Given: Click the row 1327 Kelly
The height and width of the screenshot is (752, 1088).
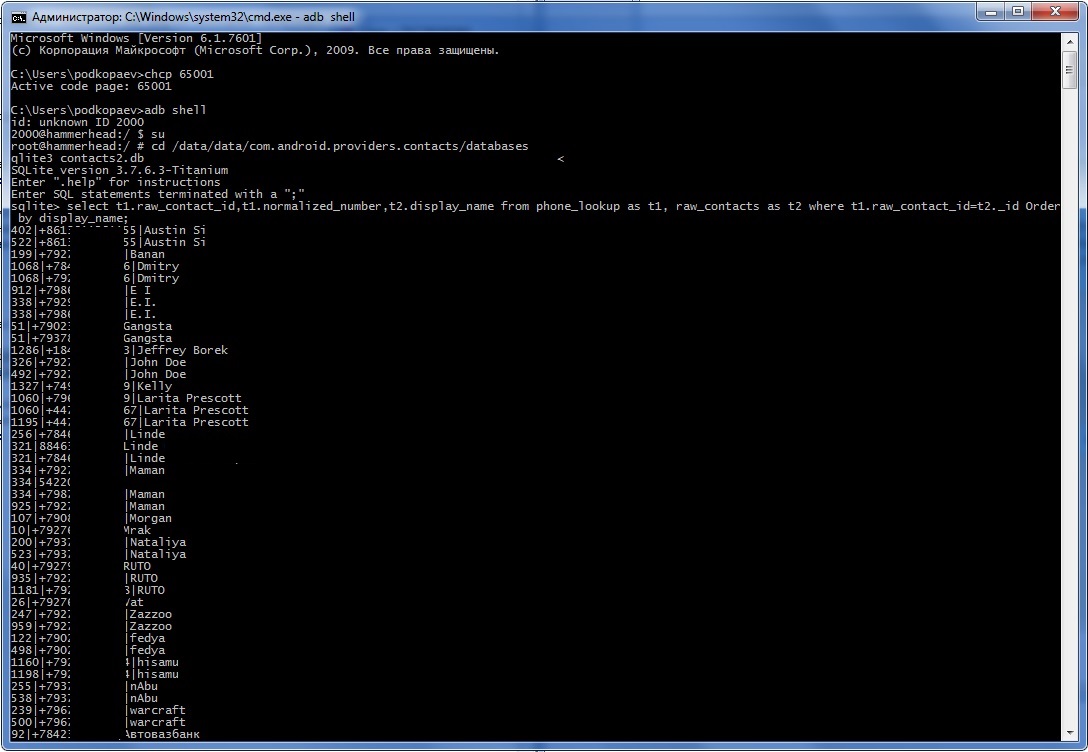Looking at the screenshot, I should tap(91, 386).
